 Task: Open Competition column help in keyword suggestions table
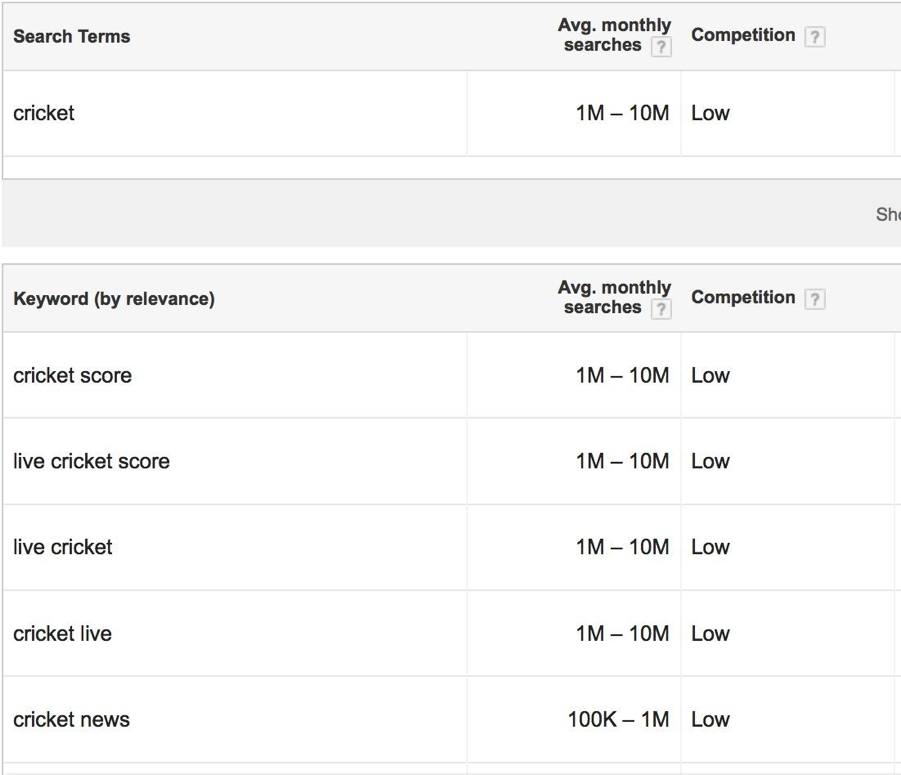coord(817,297)
